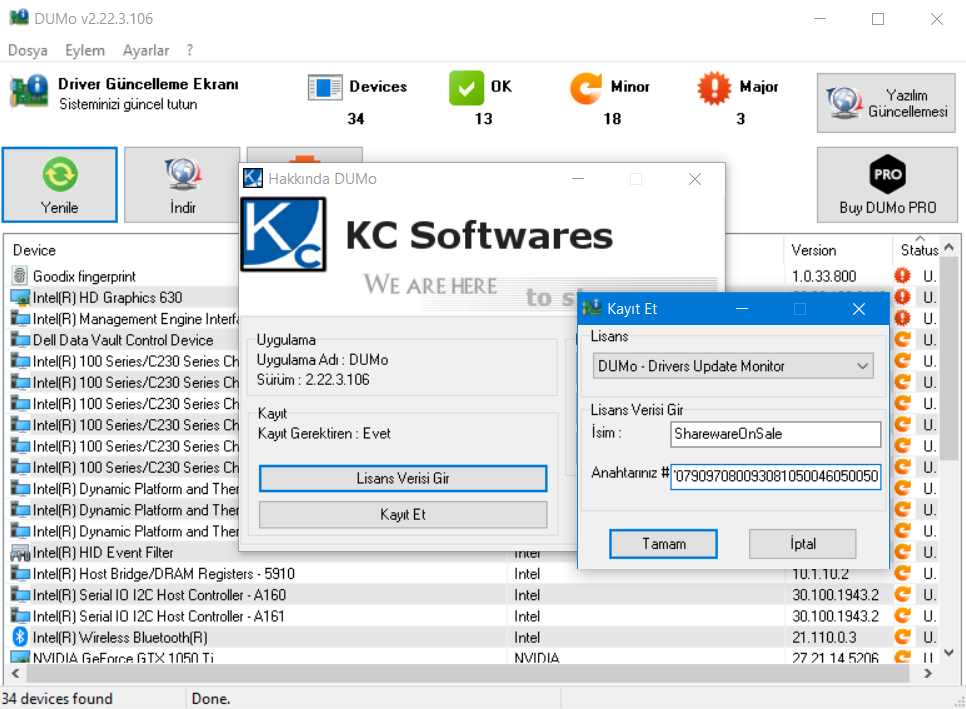Viewport: 966px width, 709px height.
Task: Select Intel(R) Host Bridge/DRAM Registers - 5910
Action: (163, 573)
